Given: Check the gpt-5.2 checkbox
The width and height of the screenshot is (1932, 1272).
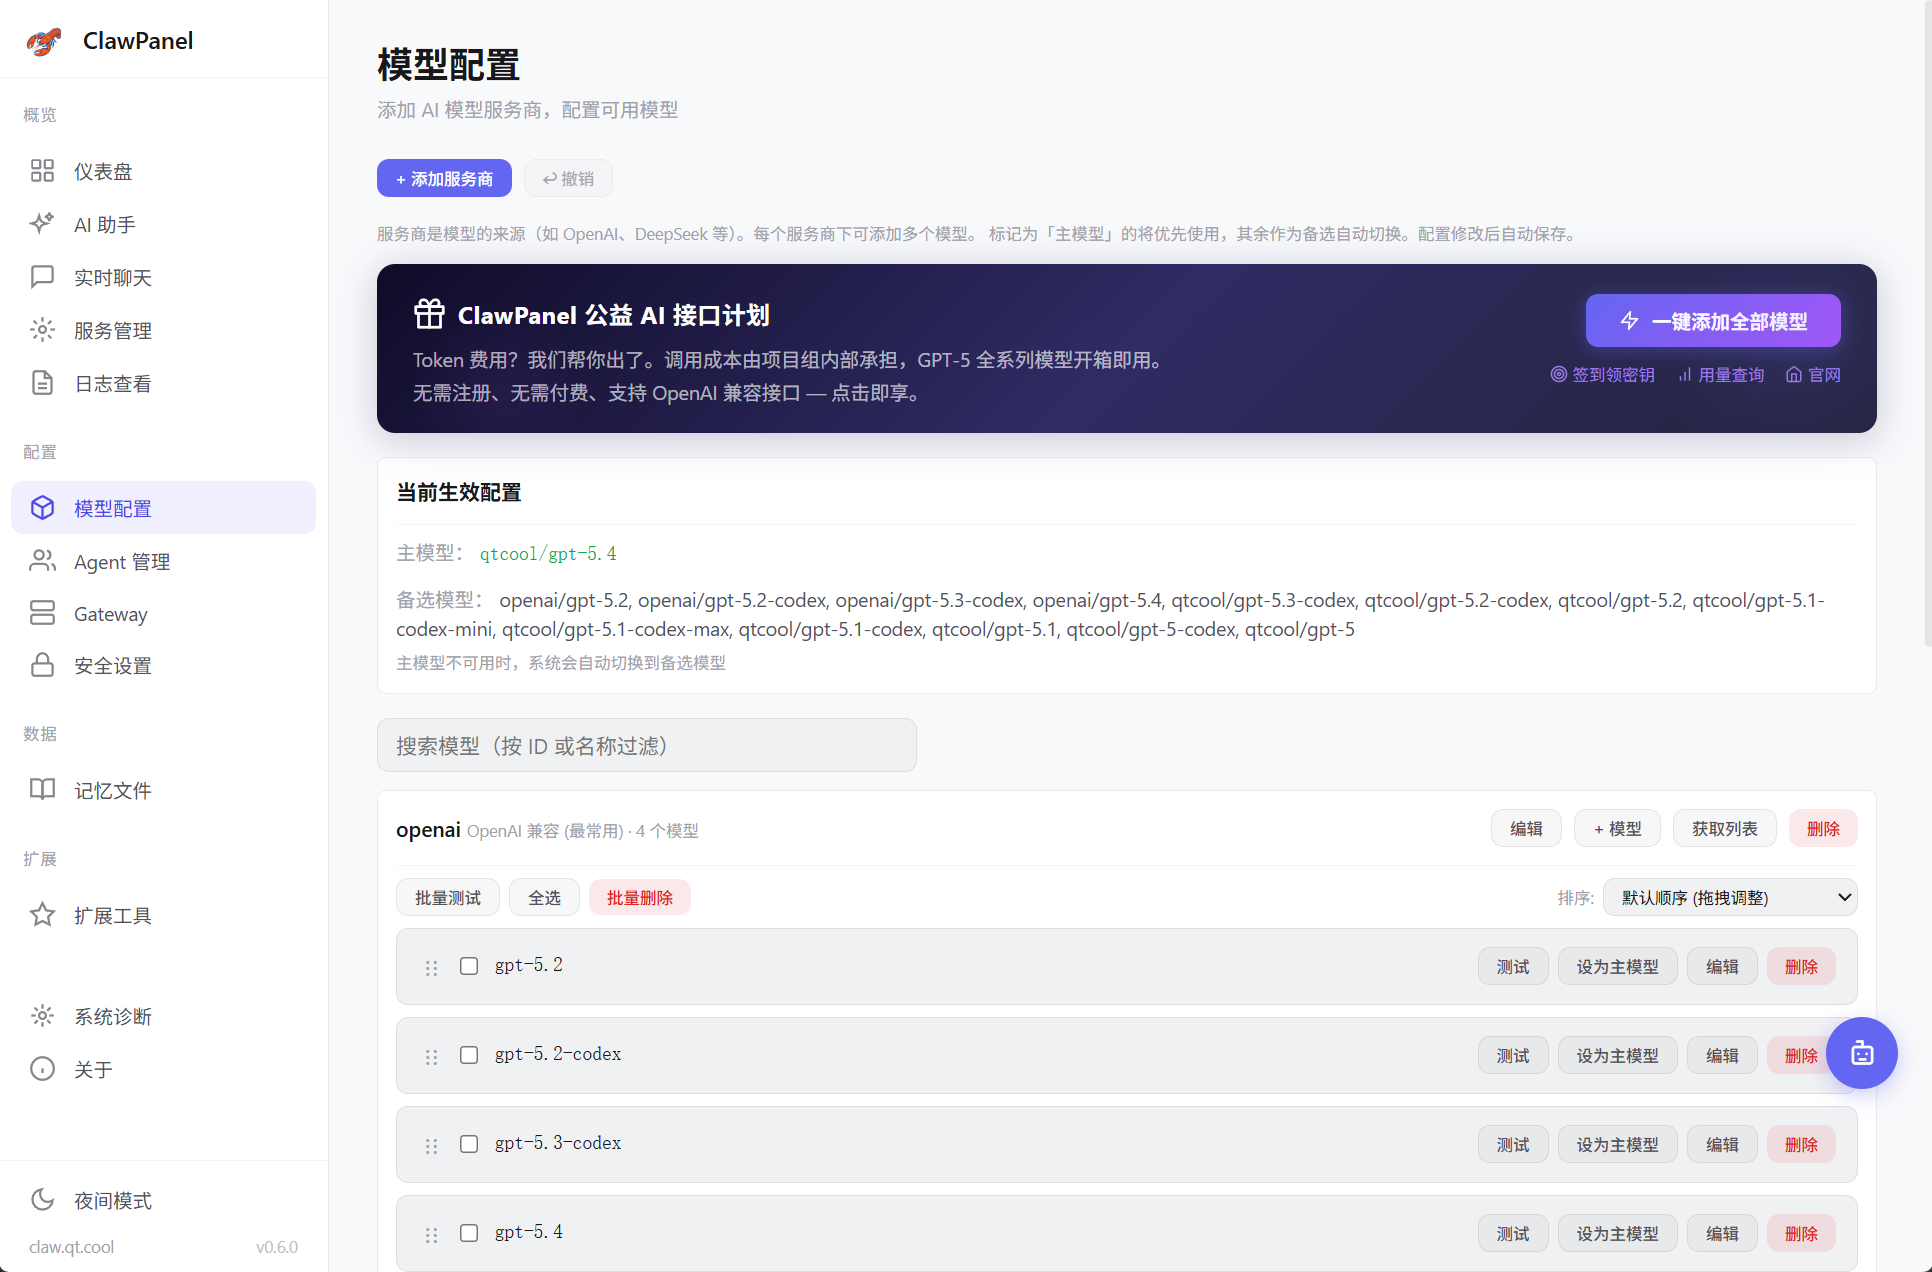Looking at the screenshot, I should (x=469, y=967).
